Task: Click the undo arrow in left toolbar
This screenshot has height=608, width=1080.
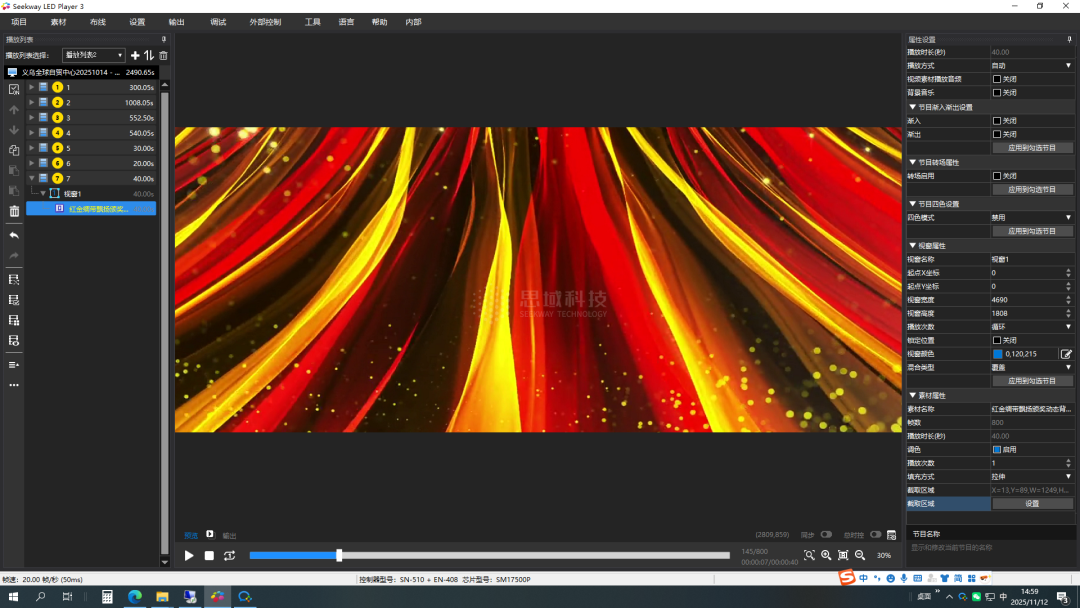Action: pos(14,235)
